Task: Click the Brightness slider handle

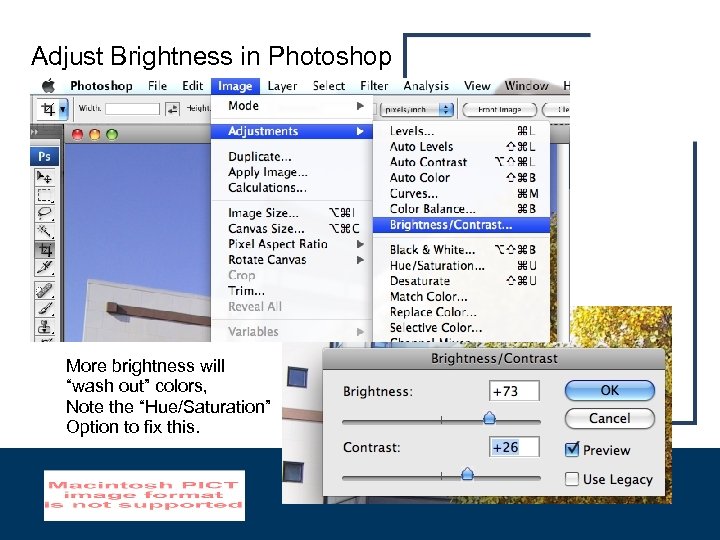Action: pos(489,418)
